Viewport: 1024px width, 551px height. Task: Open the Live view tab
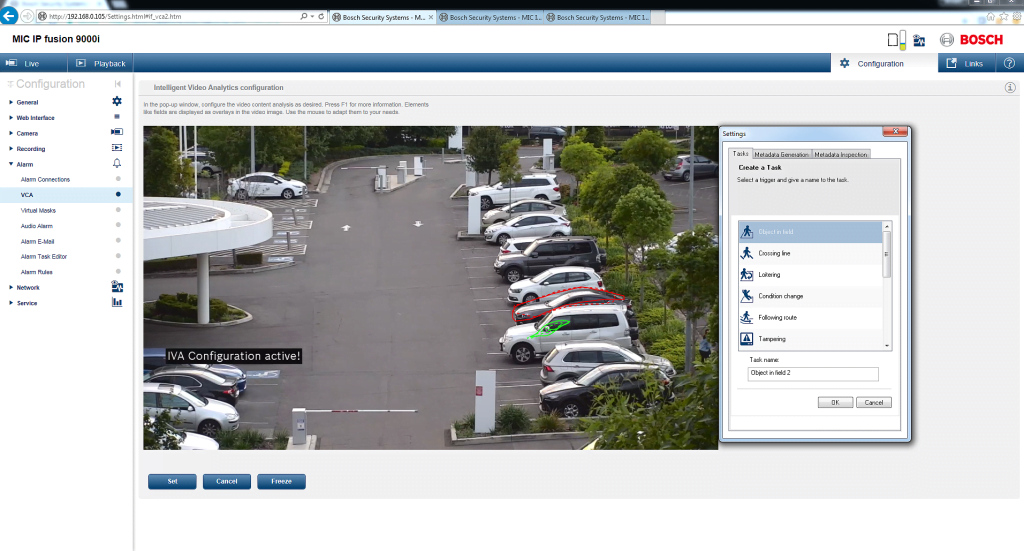pyautogui.click(x=31, y=63)
